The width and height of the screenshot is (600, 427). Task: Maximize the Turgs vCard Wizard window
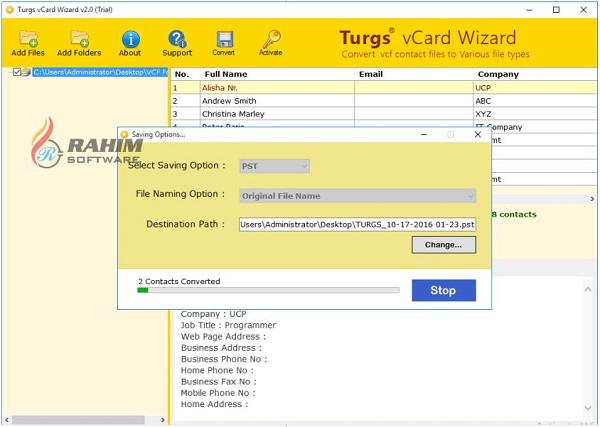(556, 10)
